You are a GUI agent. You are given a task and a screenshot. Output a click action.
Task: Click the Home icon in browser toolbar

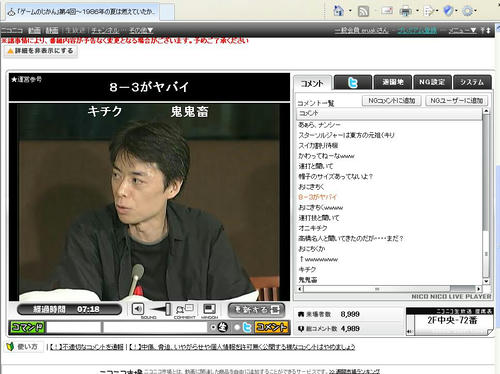[338, 11]
